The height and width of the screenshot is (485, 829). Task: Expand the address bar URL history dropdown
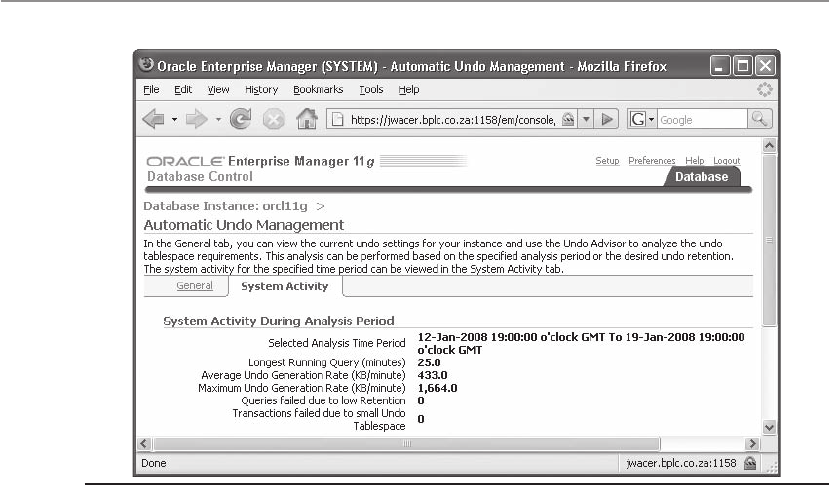[x=586, y=120]
